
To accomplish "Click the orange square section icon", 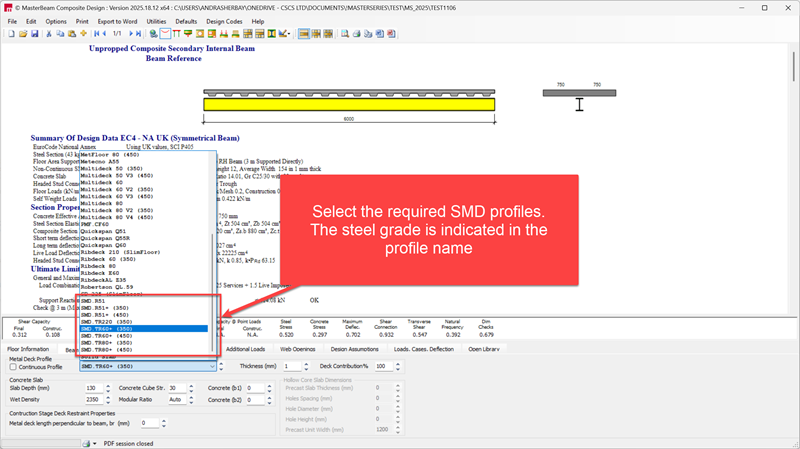I will [199, 34].
